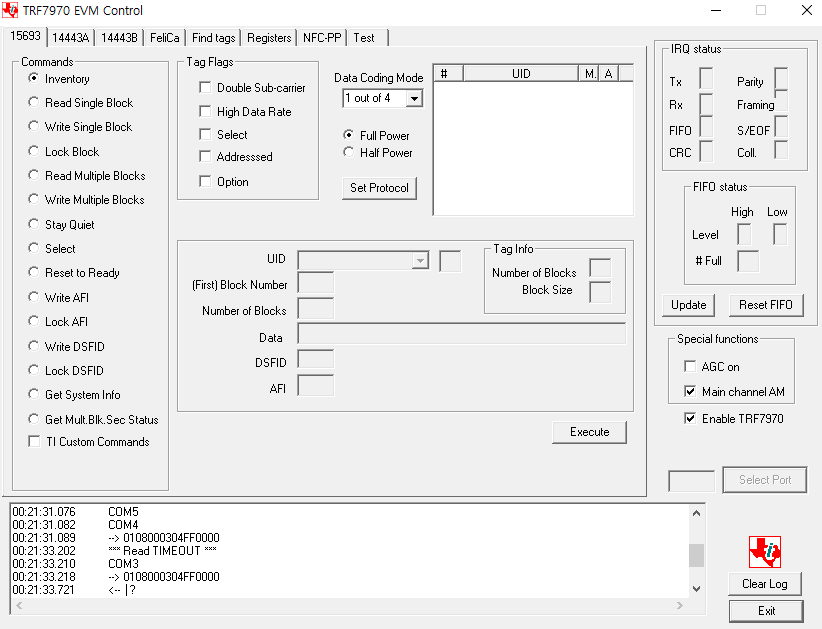
Task: Click the Select Port button
Action: [765, 480]
